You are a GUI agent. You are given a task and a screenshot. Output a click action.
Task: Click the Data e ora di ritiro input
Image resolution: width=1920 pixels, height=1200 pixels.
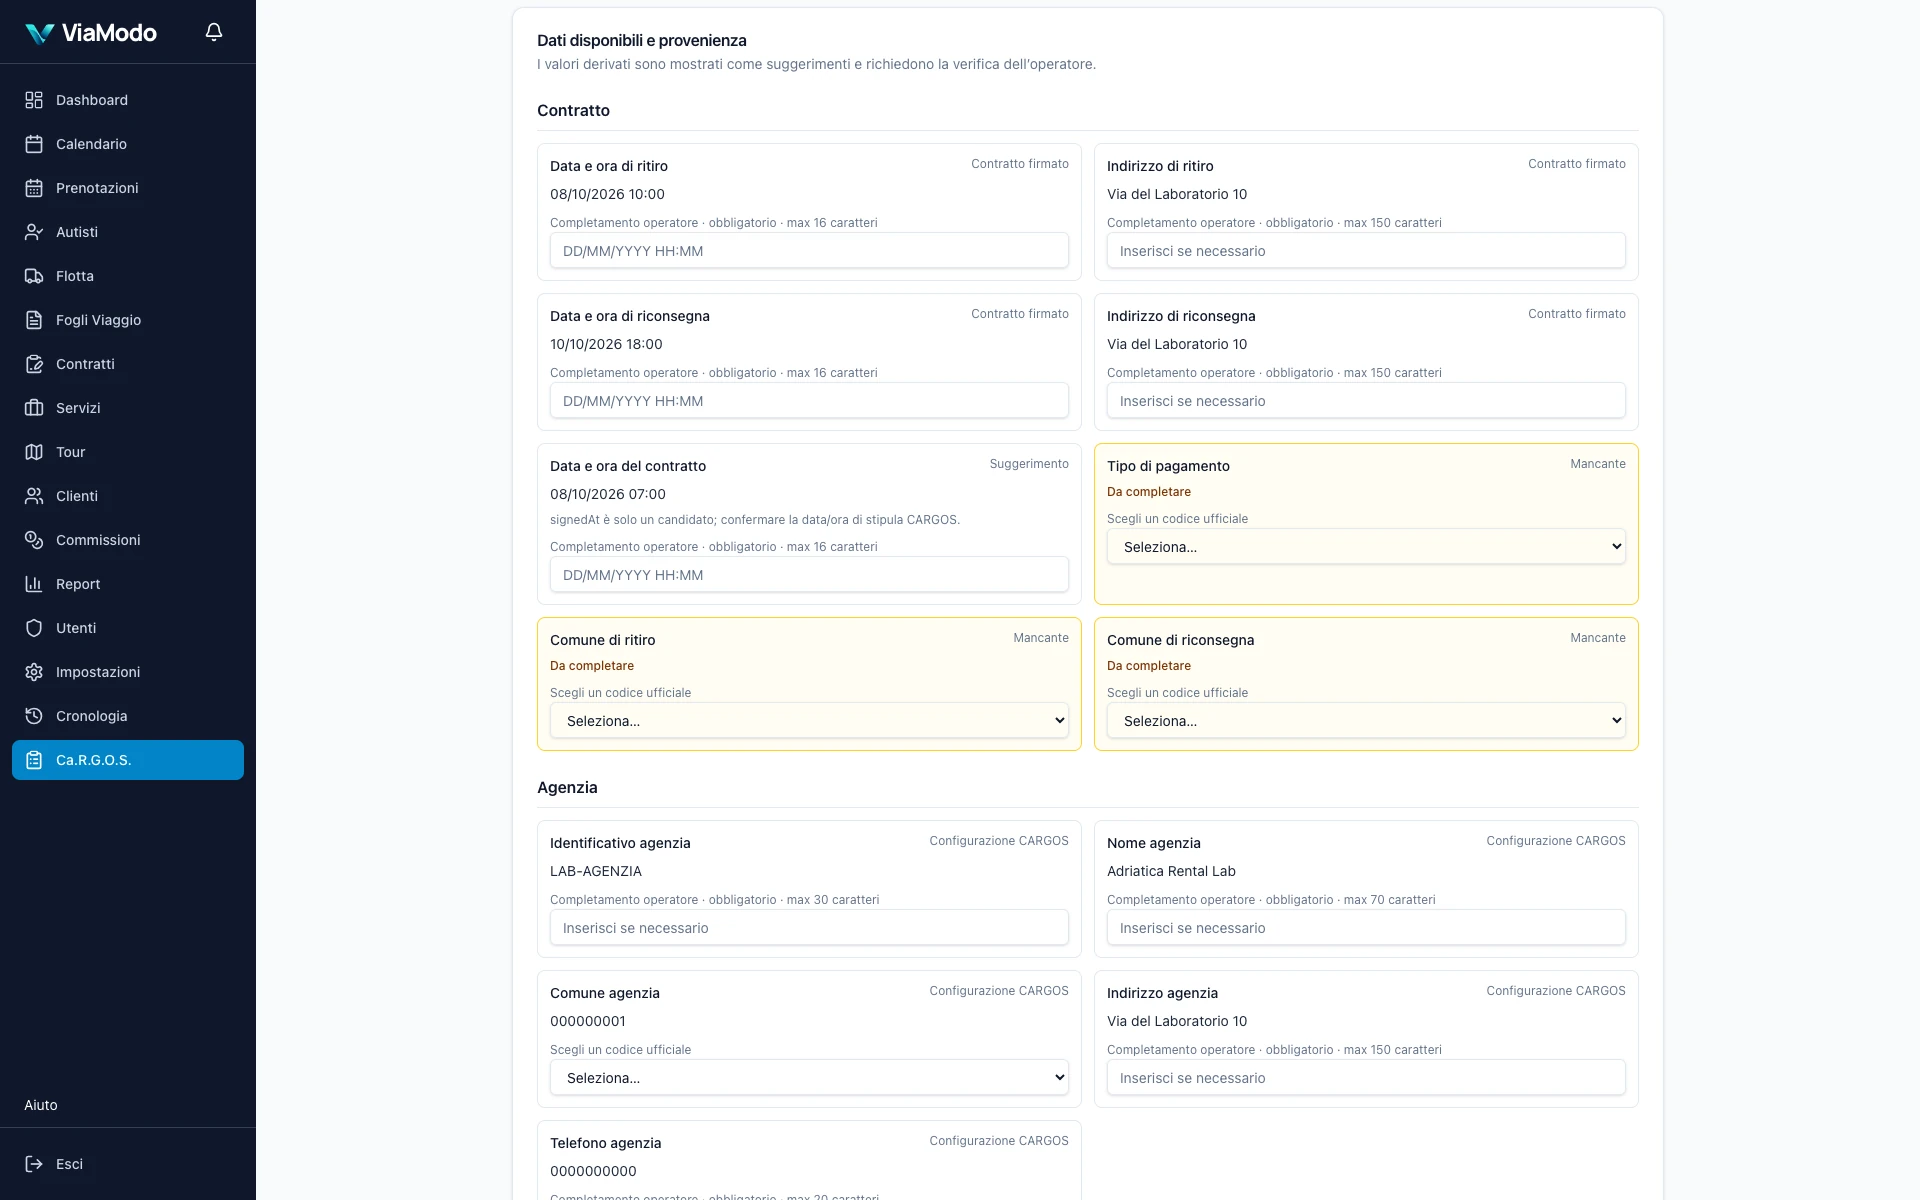(x=809, y=251)
